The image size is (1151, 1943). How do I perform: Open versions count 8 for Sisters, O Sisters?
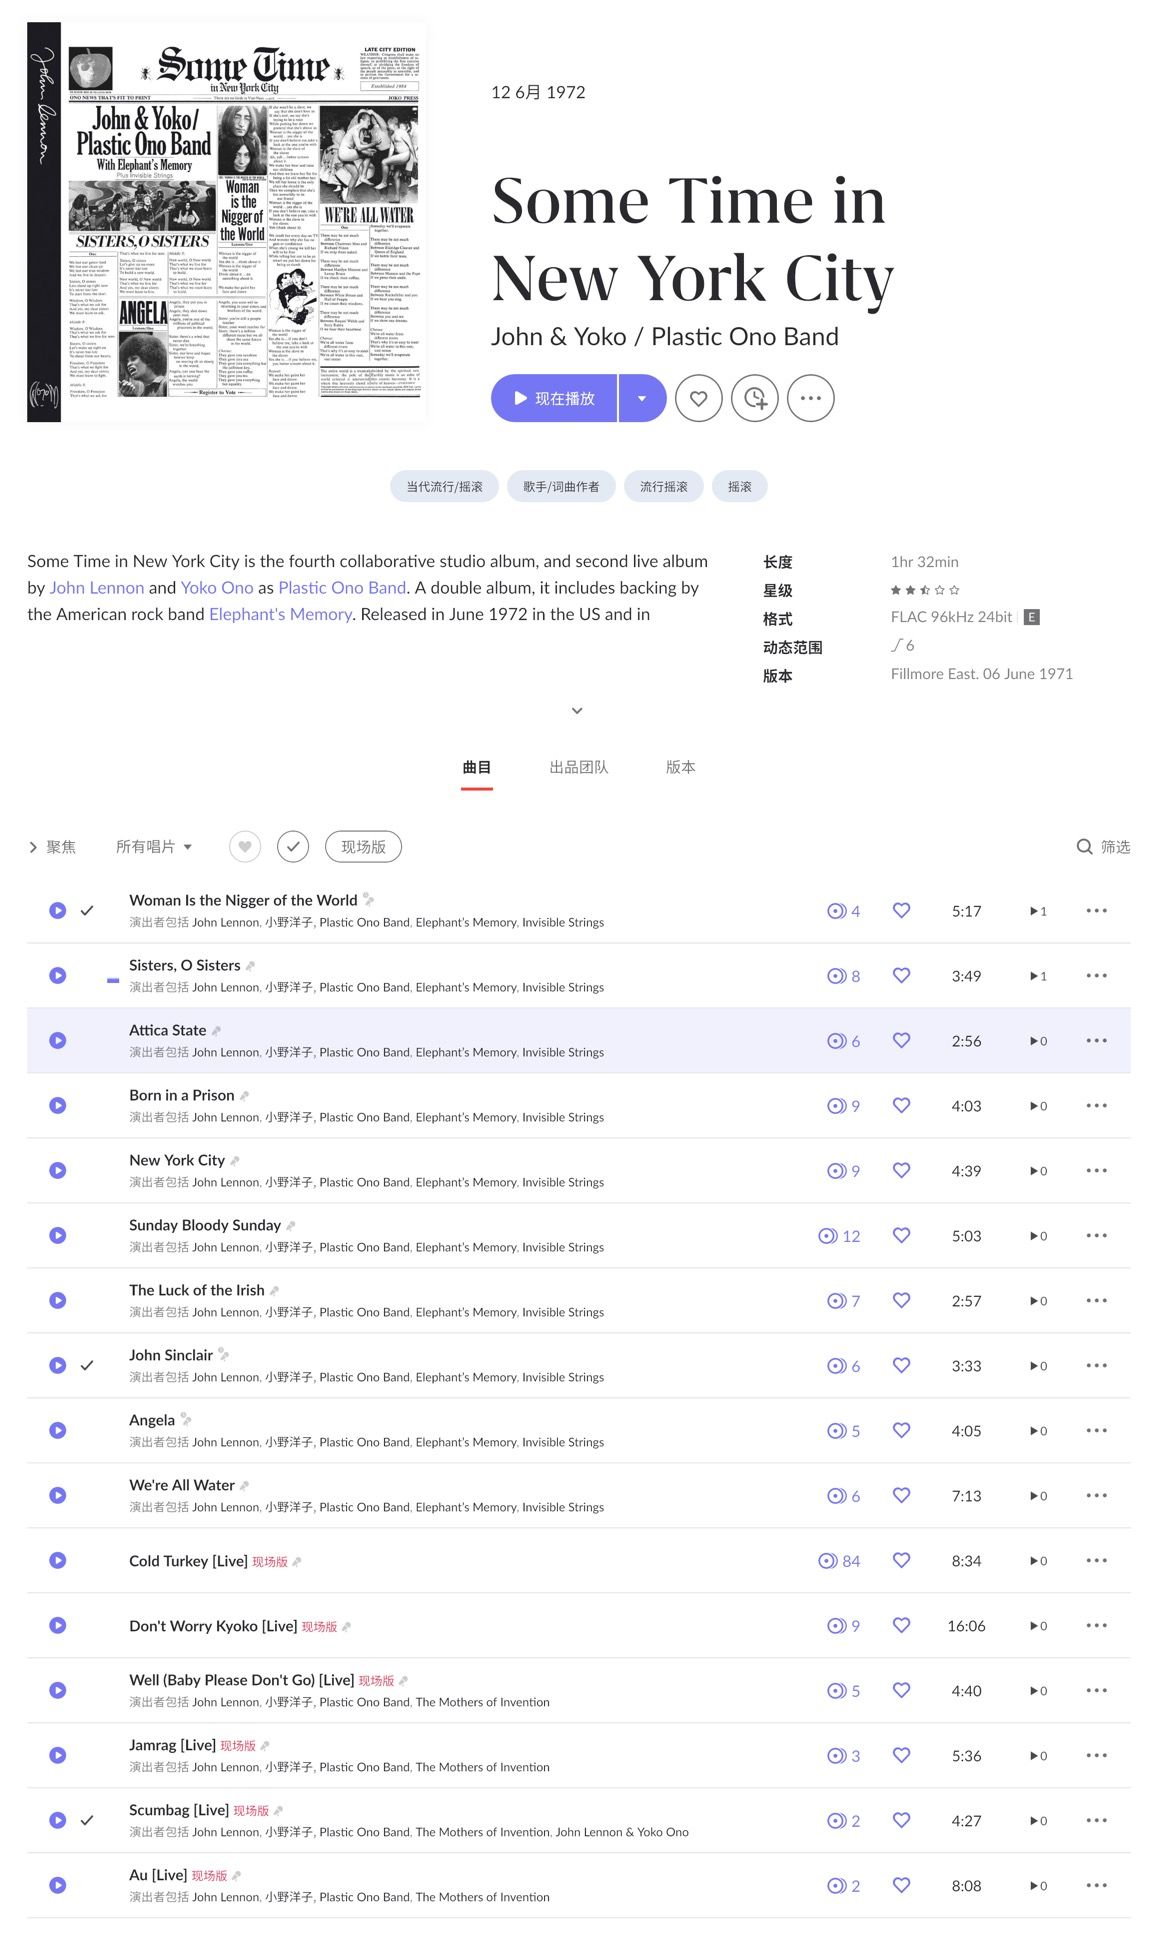pyautogui.click(x=843, y=976)
